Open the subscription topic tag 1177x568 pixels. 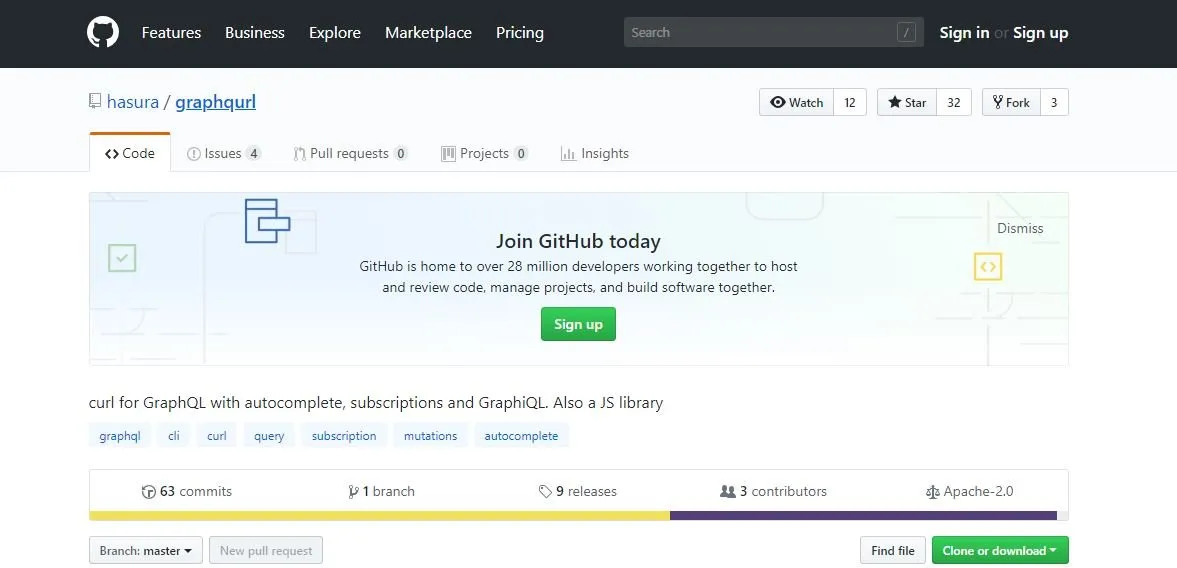[x=344, y=435]
